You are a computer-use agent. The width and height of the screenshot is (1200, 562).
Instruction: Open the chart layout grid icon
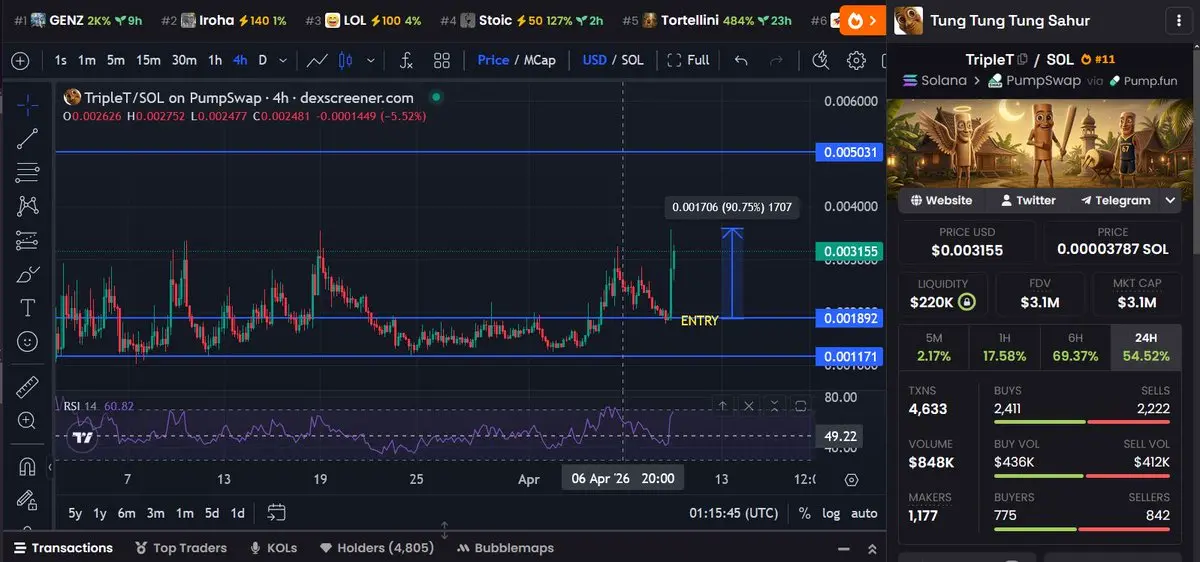441,60
